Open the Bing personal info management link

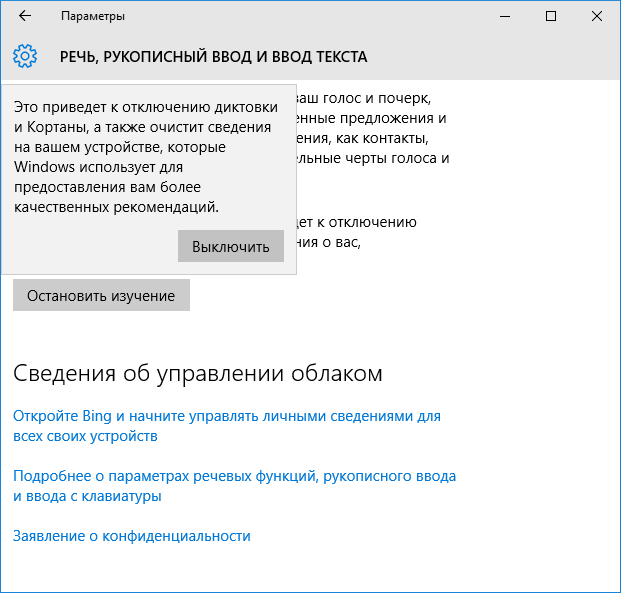pyautogui.click(x=227, y=426)
